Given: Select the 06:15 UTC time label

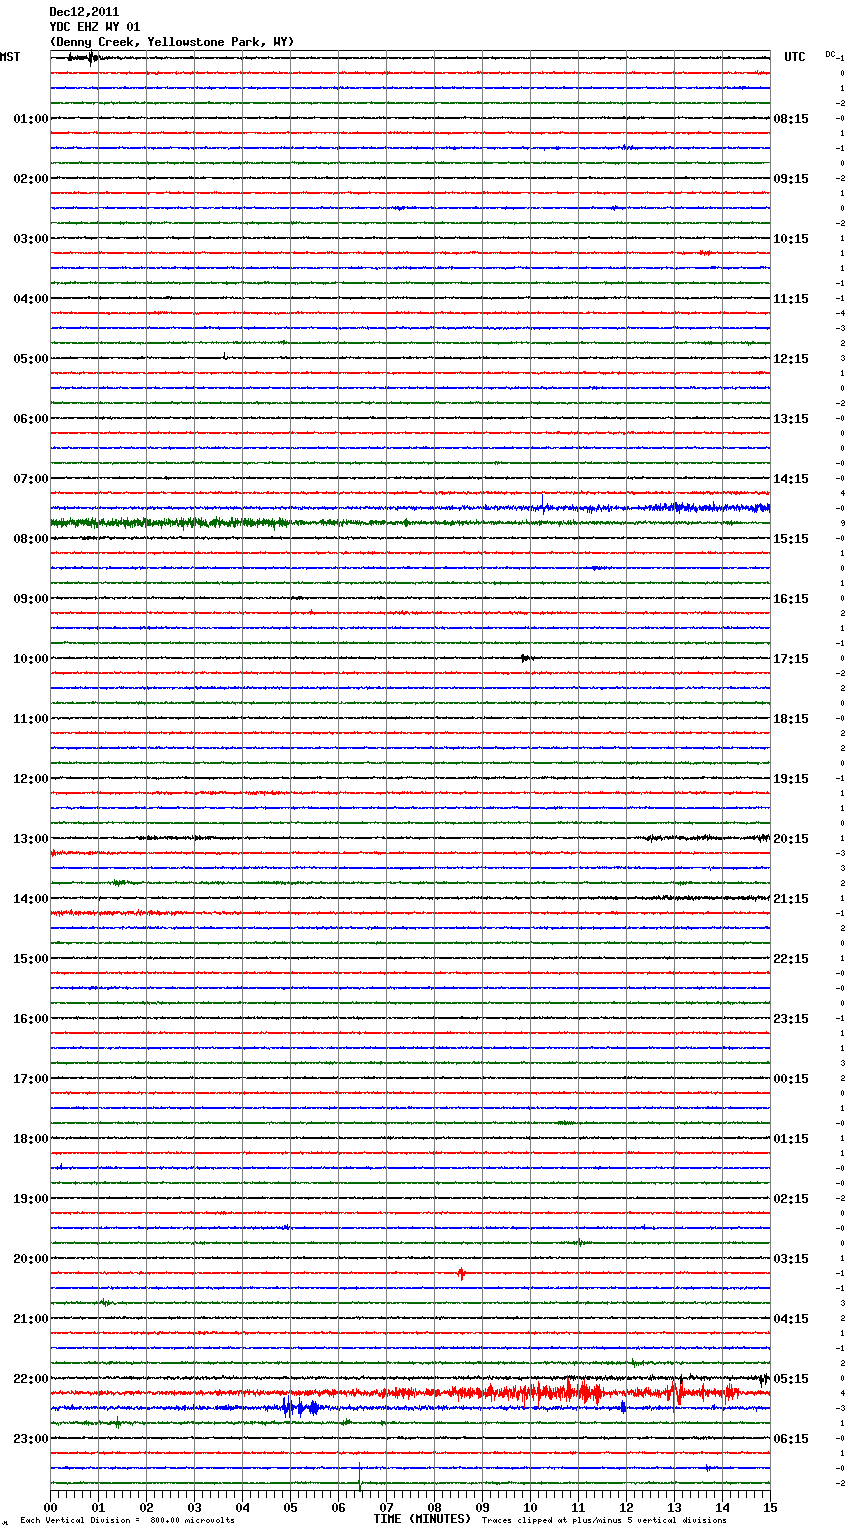Looking at the screenshot, I should tap(791, 1439).
